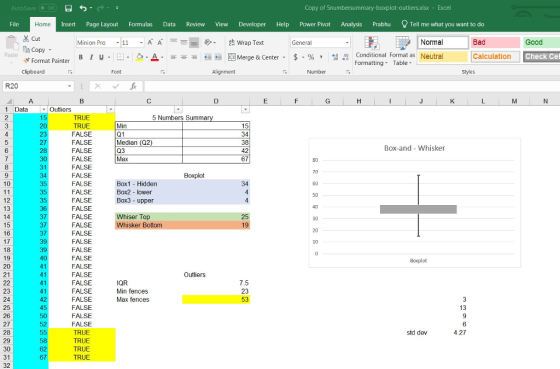
Task: Toggle italic formatting
Action: coord(91,57)
